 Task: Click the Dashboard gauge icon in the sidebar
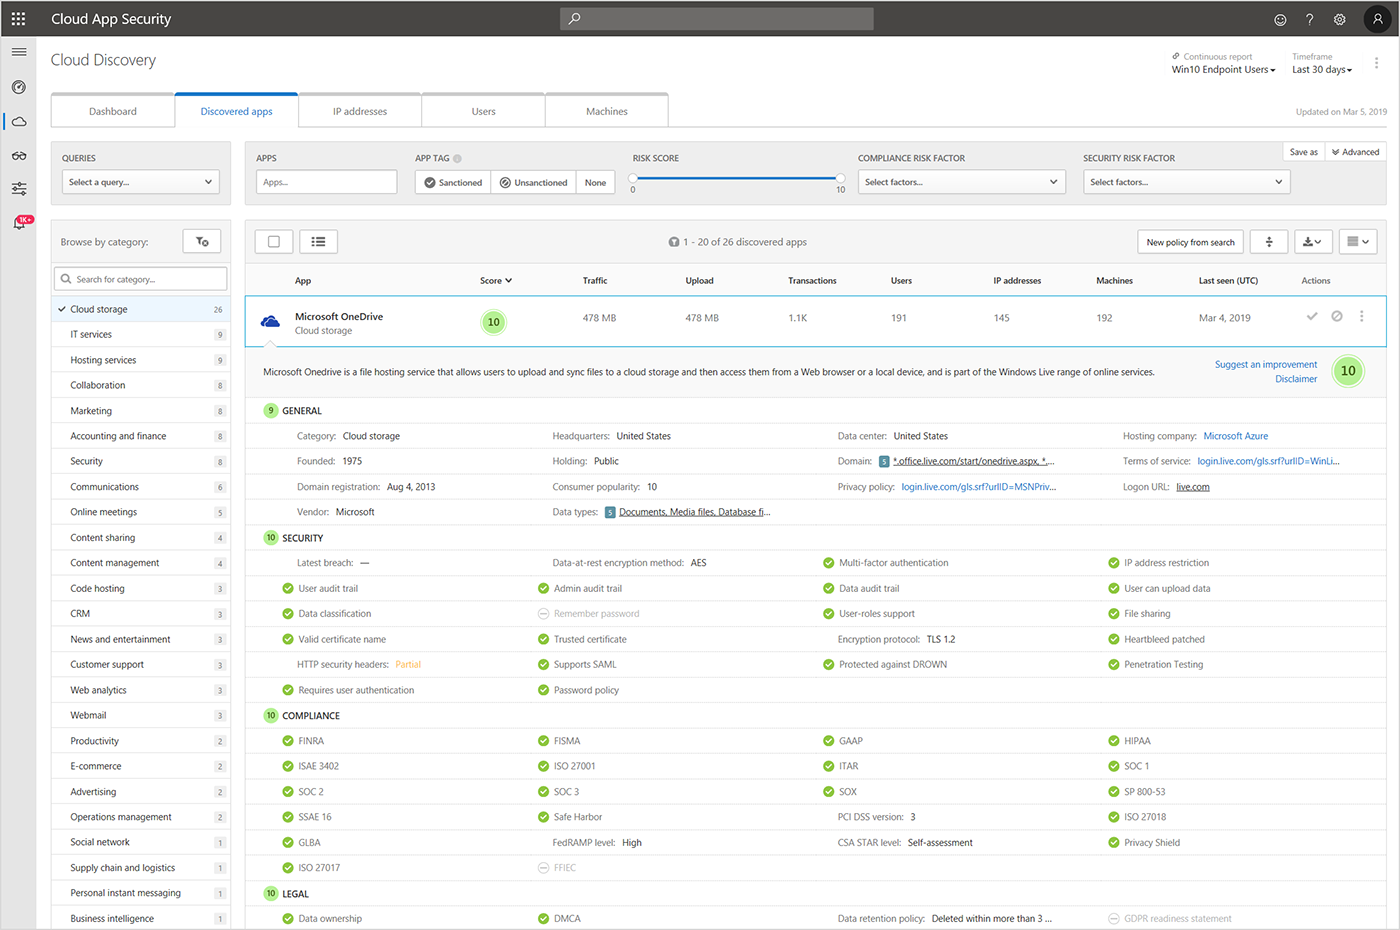[19, 87]
